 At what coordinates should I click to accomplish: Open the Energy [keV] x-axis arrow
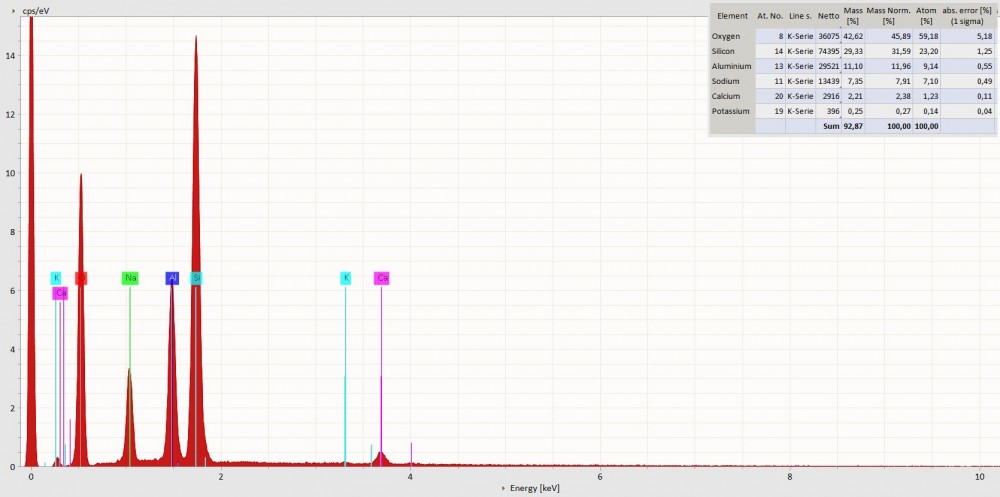point(503,489)
